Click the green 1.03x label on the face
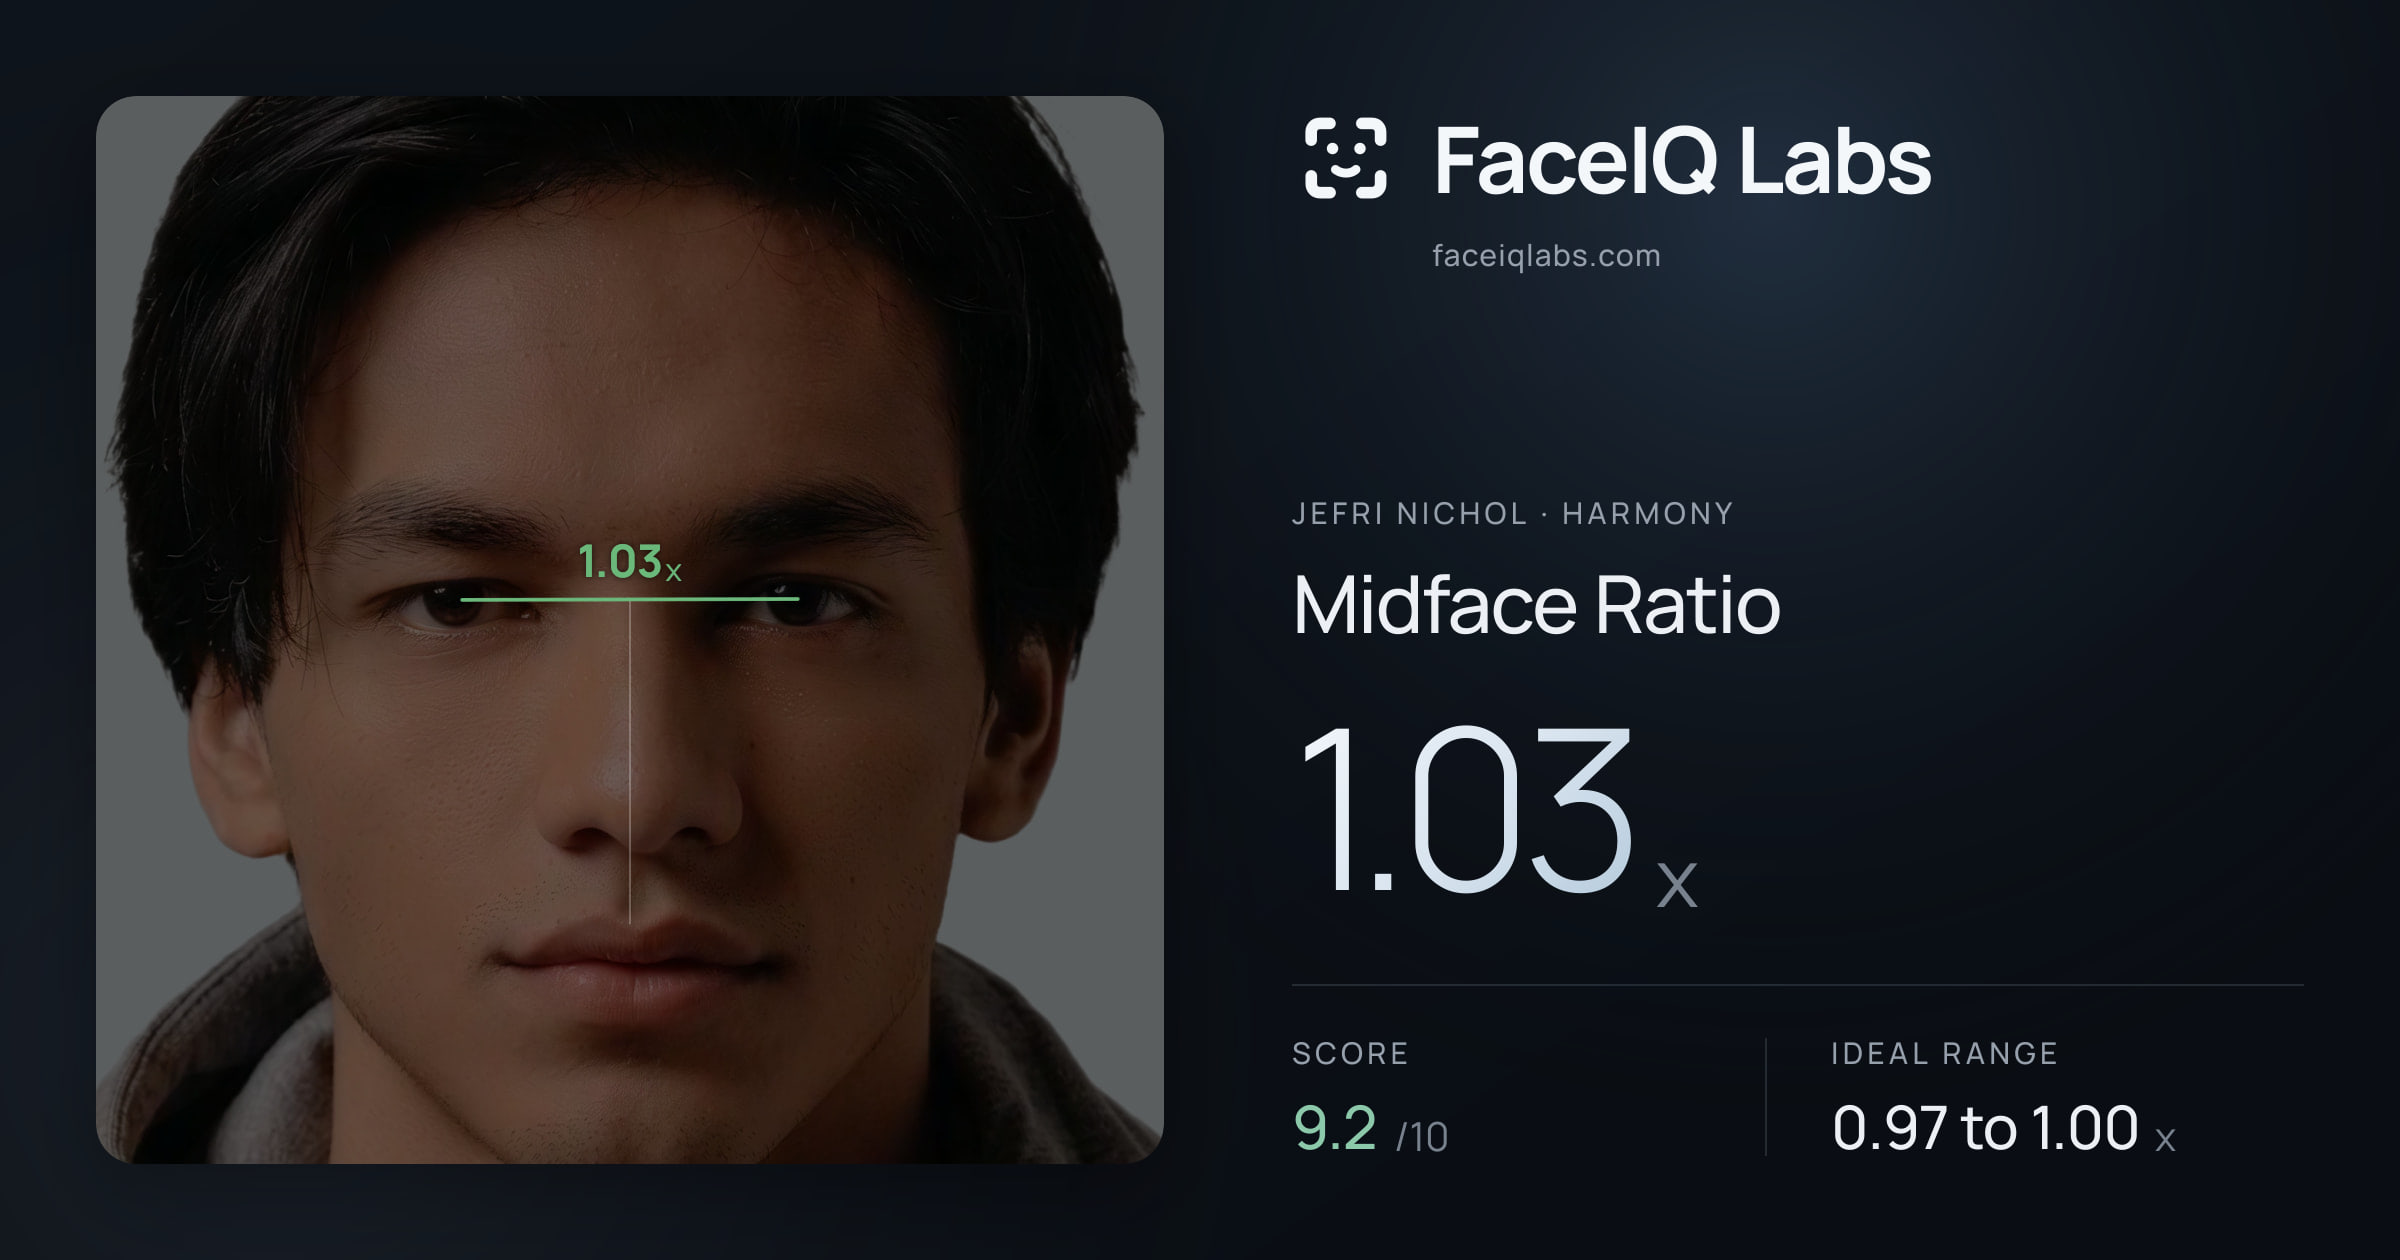Image resolution: width=2400 pixels, height=1260 pixels. click(x=630, y=562)
